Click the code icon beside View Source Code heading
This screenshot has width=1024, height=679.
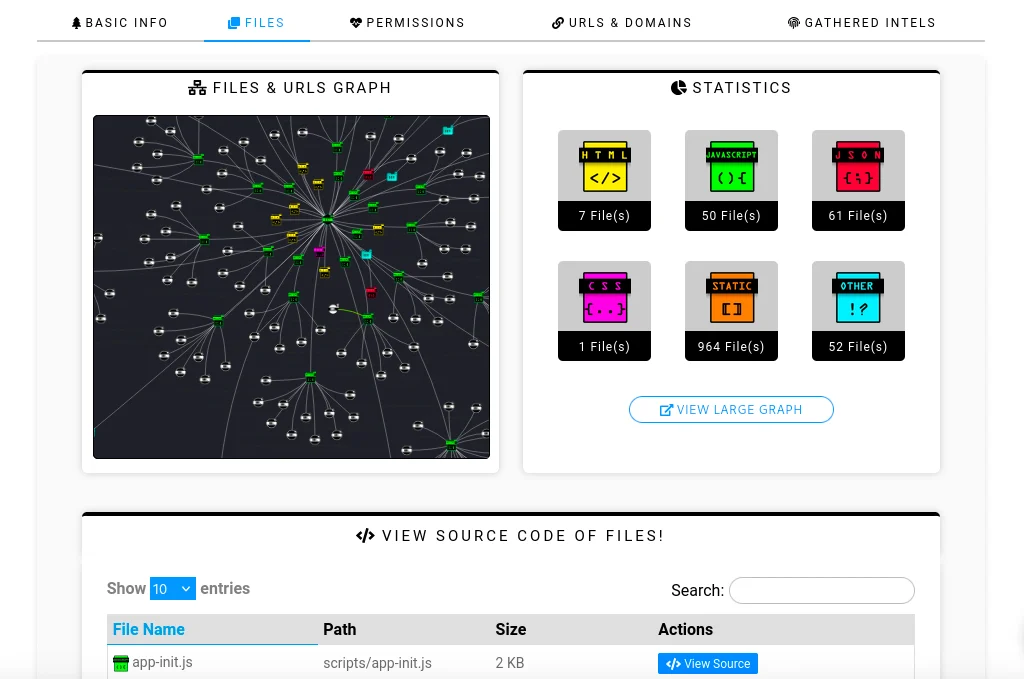point(365,536)
